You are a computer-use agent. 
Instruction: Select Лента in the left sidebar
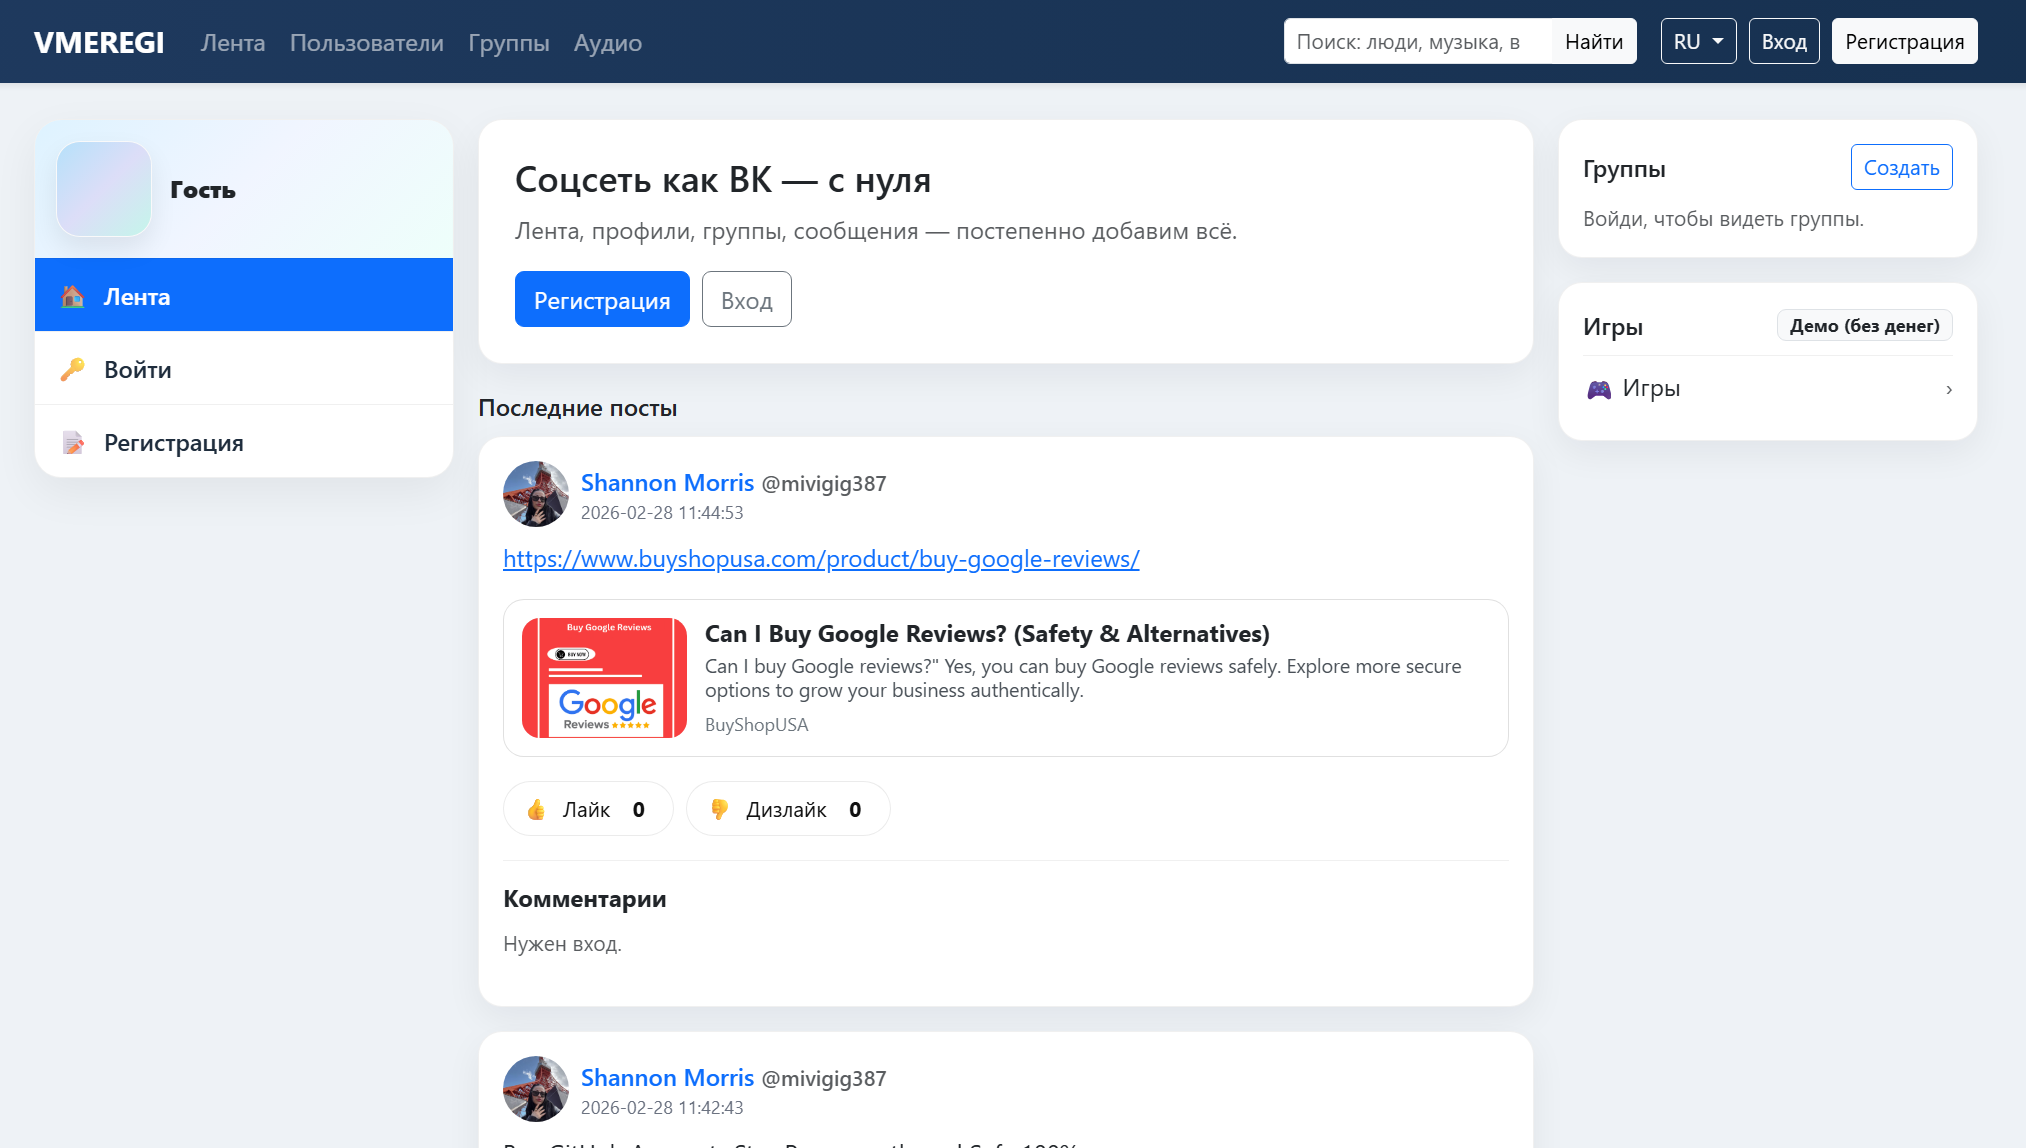point(244,295)
